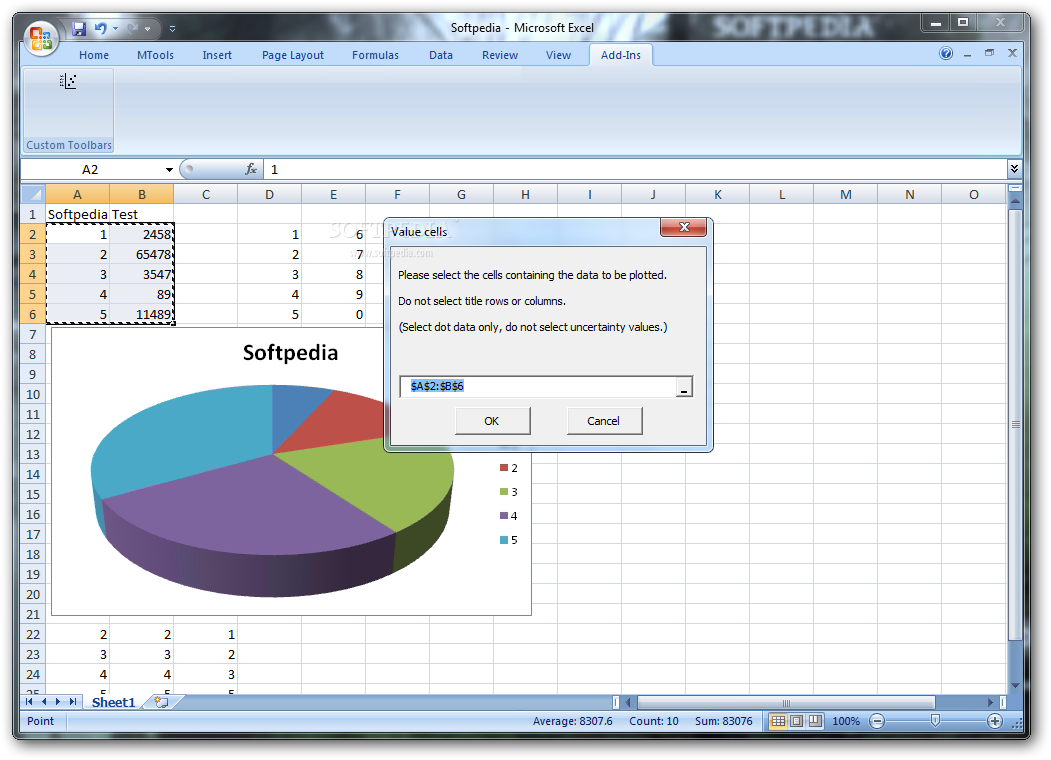
Task: Click the Select All corner button
Action: (33, 194)
